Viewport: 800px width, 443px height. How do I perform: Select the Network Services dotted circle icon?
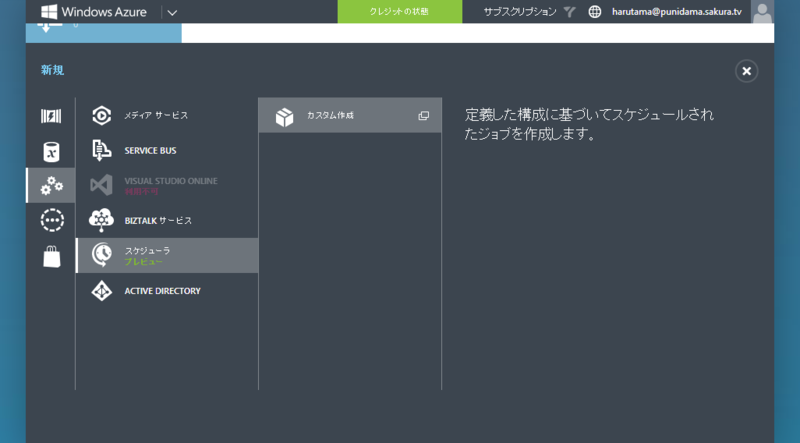(52, 220)
